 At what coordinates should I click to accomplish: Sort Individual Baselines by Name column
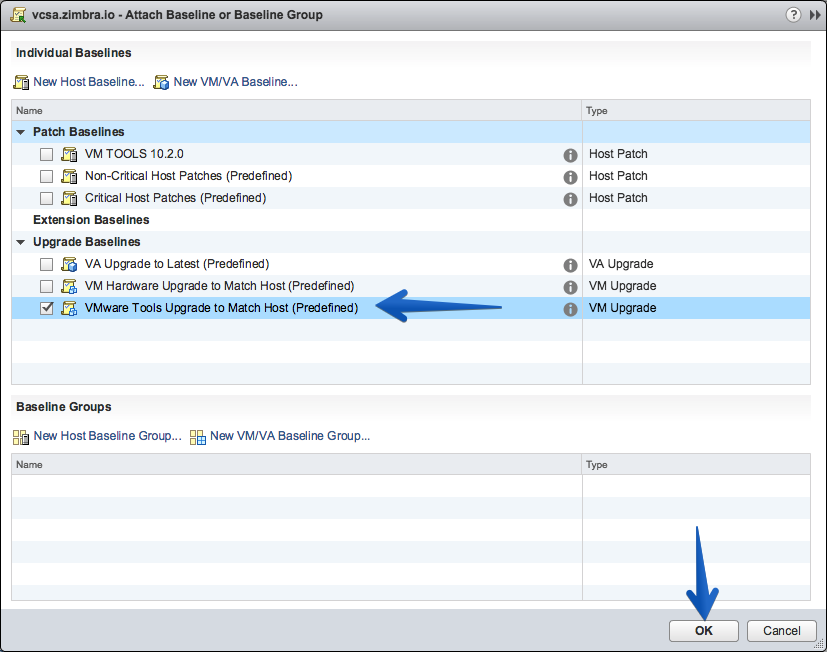(297, 110)
